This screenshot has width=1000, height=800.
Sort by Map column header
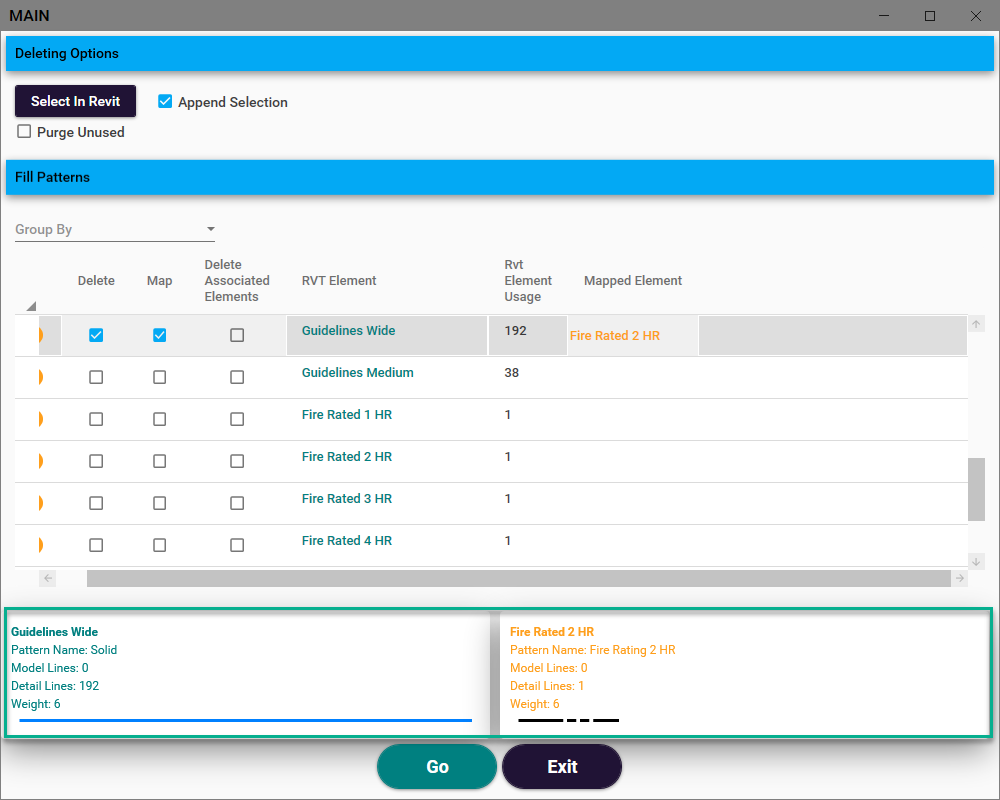(x=159, y=281)
